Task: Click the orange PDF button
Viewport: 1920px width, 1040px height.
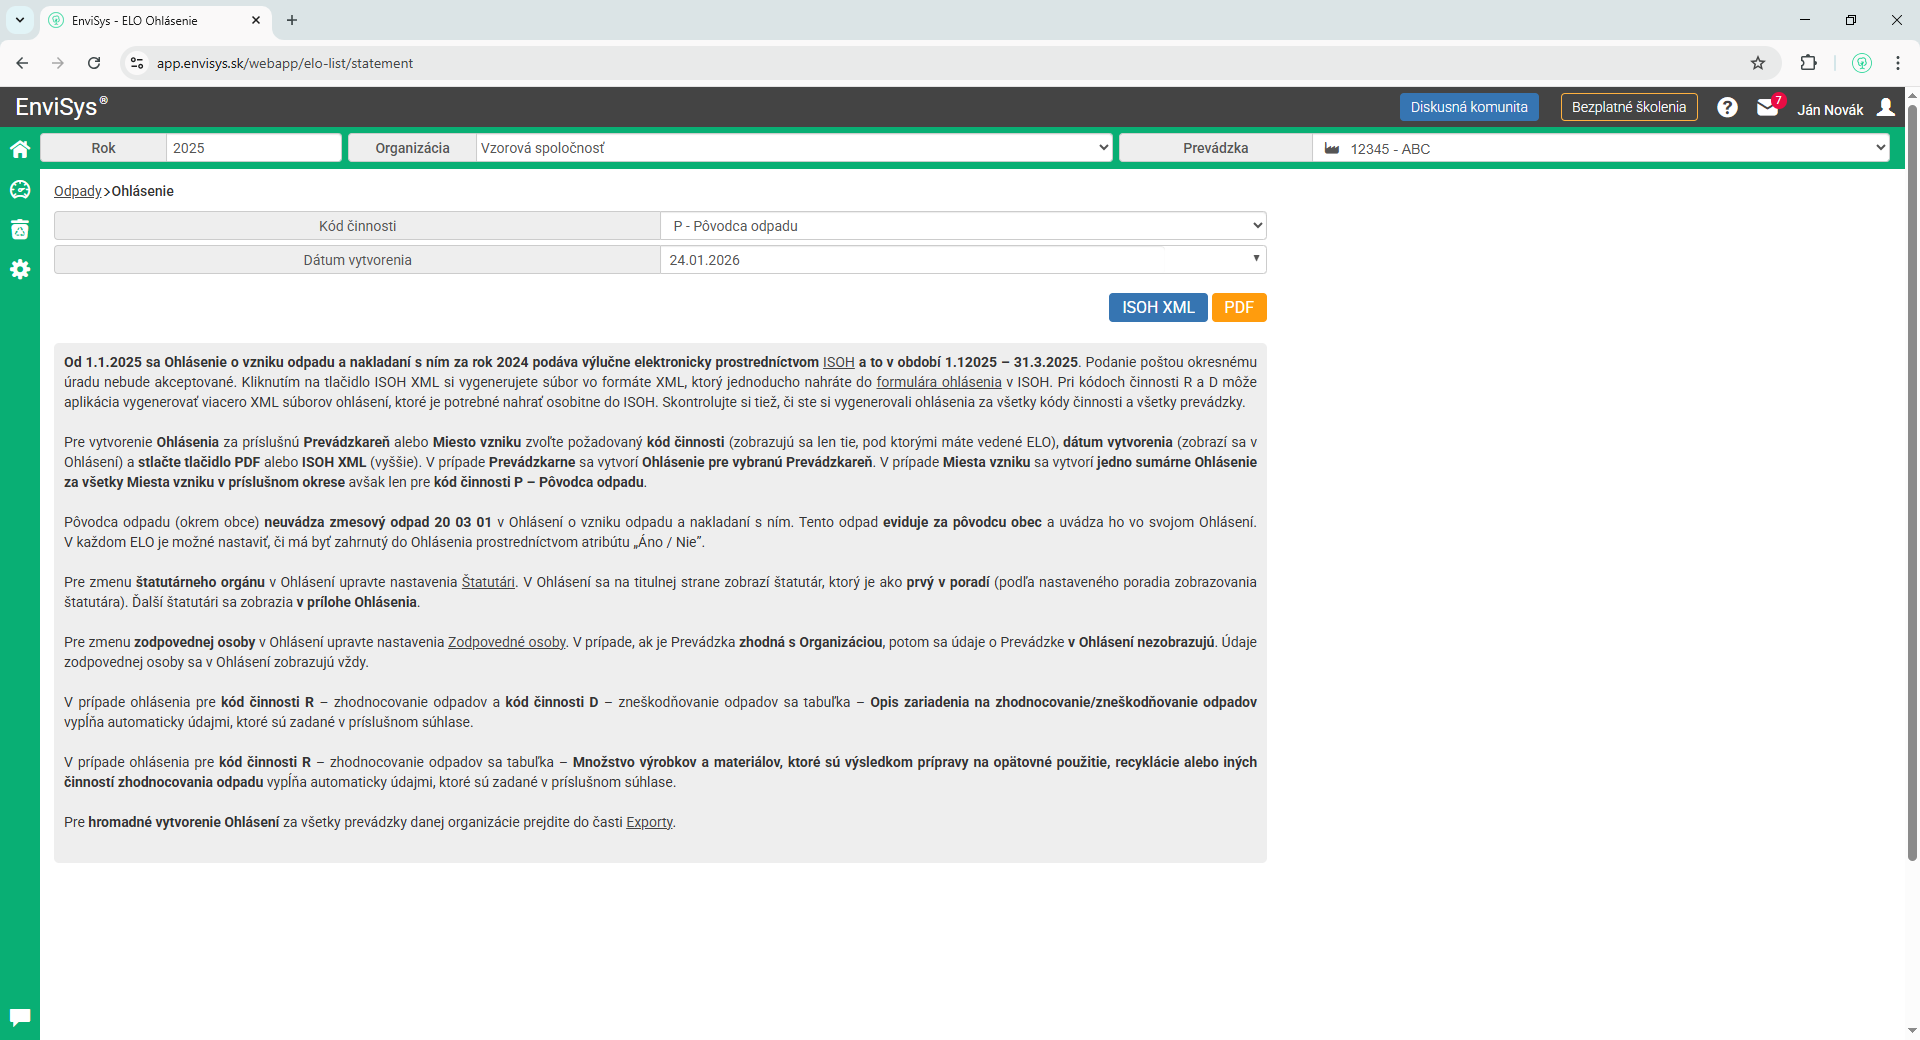Action: [x=1239, y=308]
